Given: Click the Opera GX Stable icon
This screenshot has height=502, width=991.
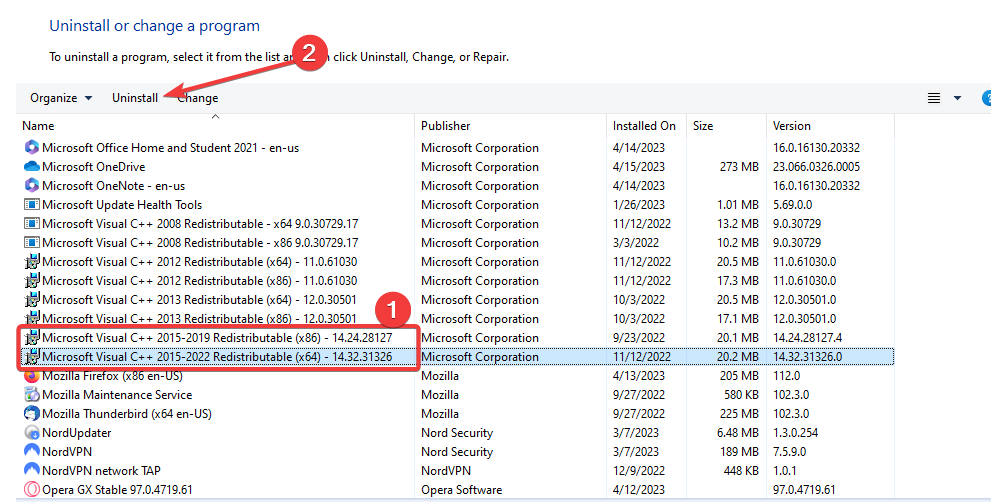Looking at the screenshot, I should (x=32, y=489).
